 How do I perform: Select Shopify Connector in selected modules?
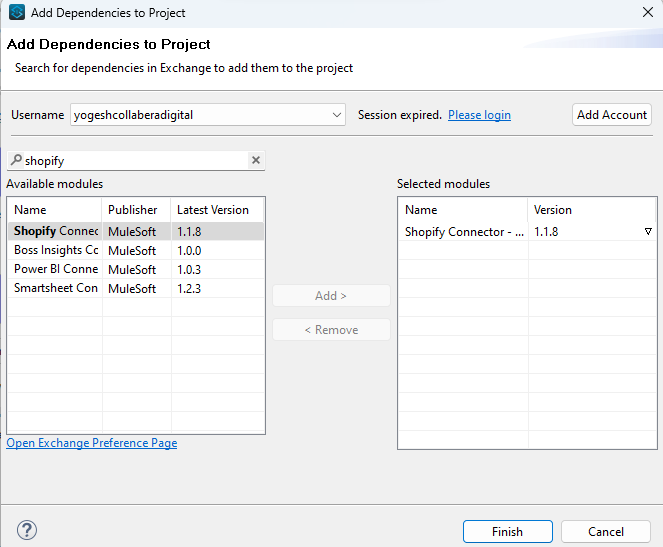(464, 231)
